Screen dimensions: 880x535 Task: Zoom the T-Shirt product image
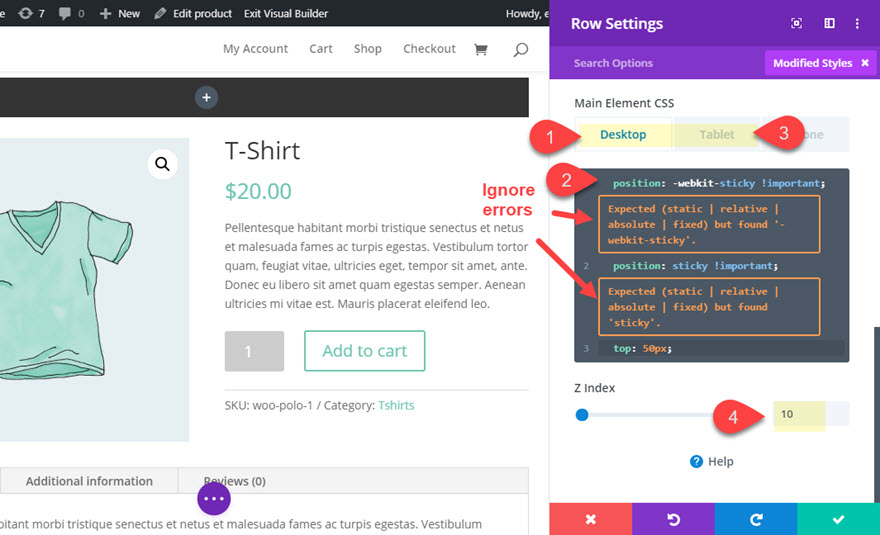coord(163,164)
